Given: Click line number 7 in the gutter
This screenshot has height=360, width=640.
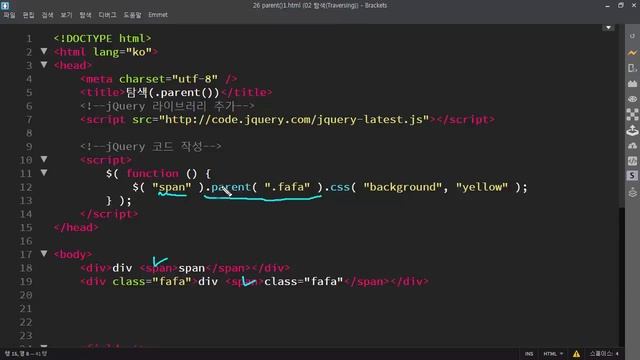Looking at the screenshot, I should [x=29, y=120].
